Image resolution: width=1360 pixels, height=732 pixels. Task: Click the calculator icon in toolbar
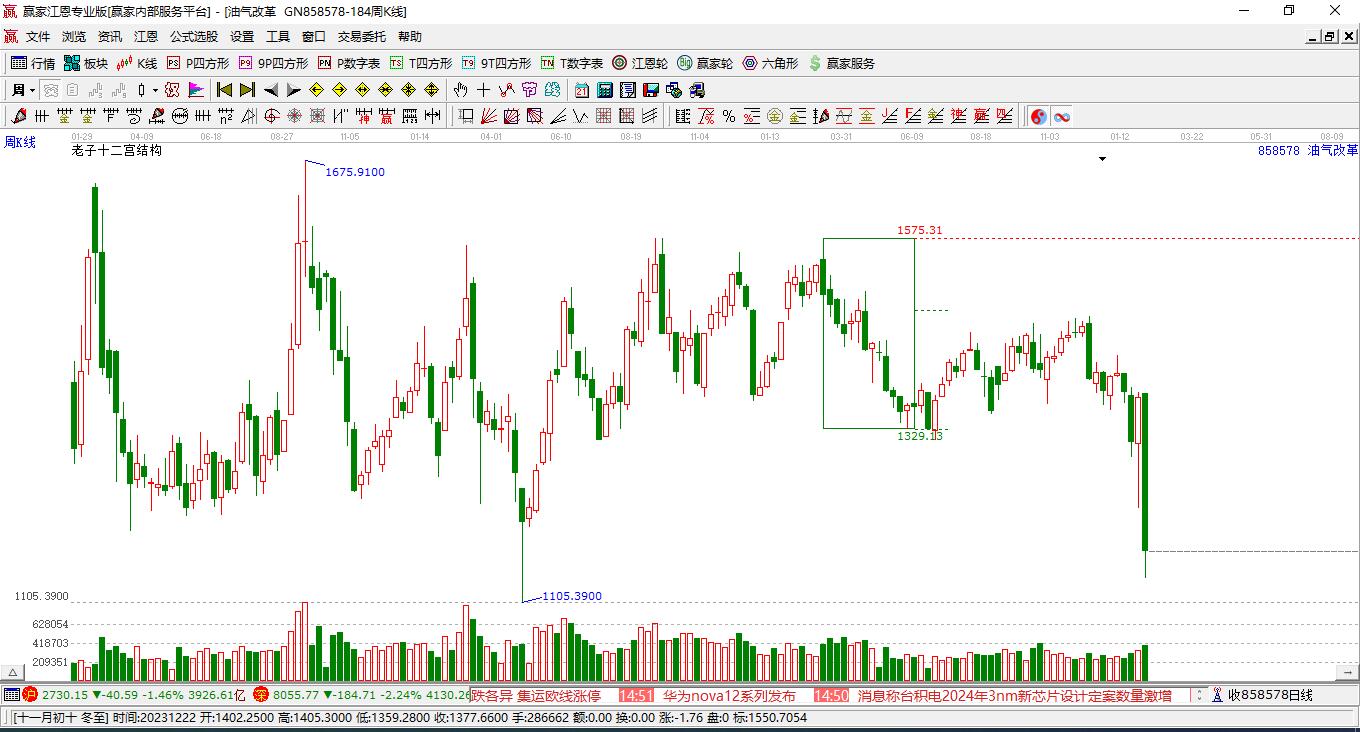pyautogui.click(x=604, y=90)
